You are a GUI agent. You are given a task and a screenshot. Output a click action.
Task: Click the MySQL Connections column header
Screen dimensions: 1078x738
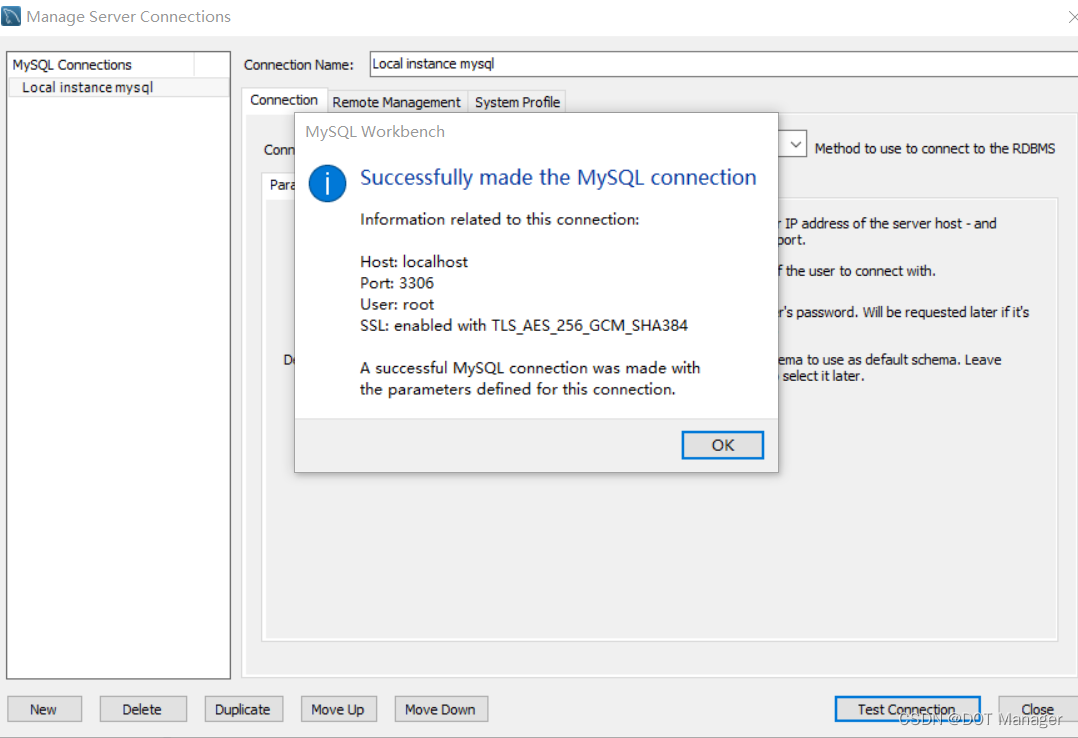click(102, 65)
